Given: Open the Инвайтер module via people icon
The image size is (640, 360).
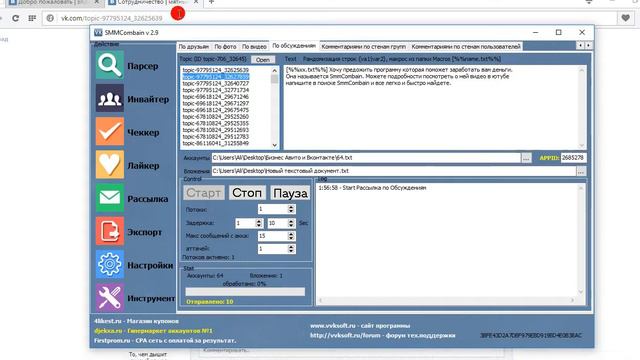Looking at the screenshot, I should (x=110, y=98).
